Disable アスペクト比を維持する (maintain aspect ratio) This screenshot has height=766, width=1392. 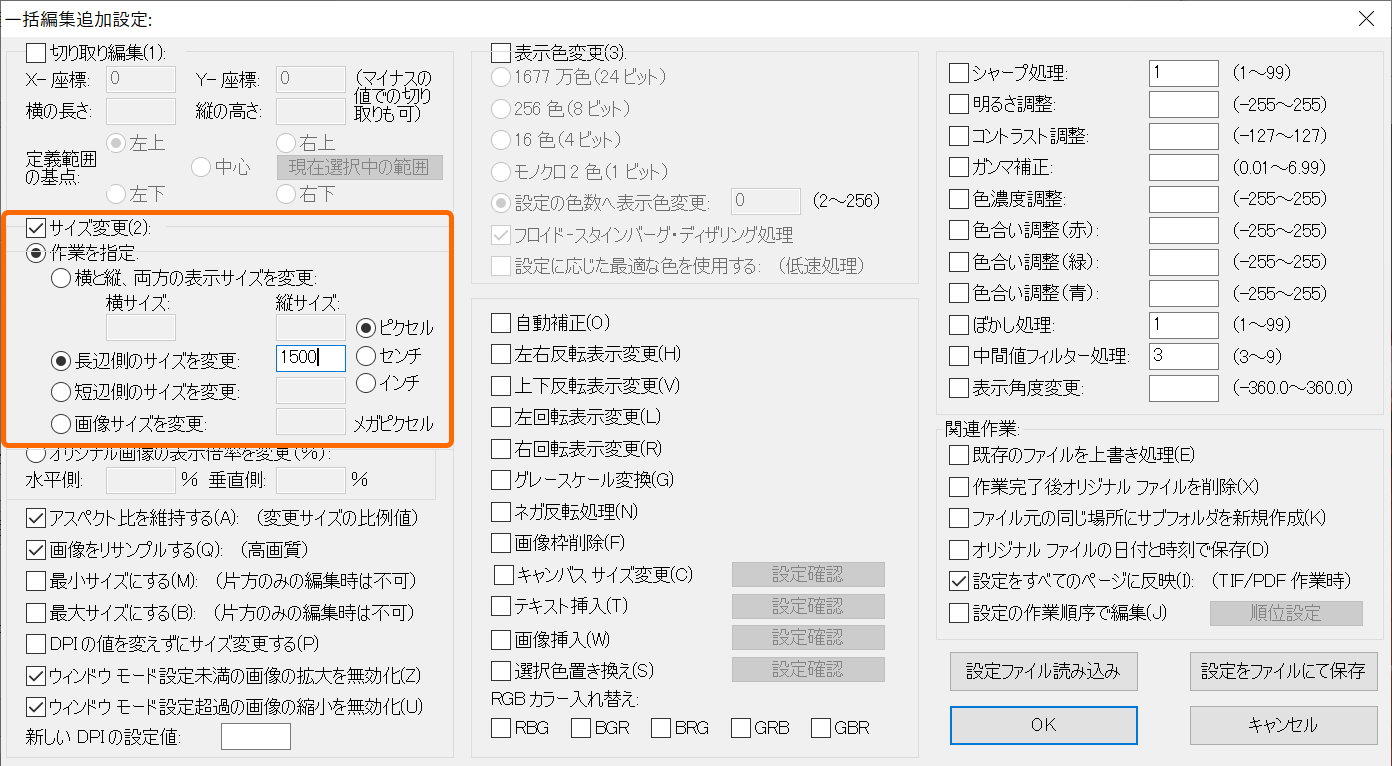(x=33, y=520)
